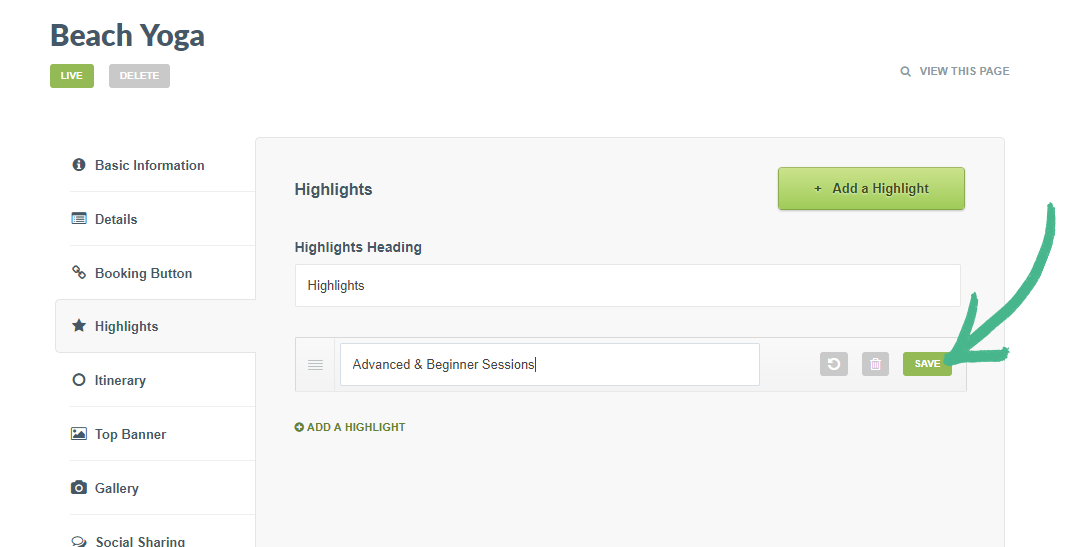Screen dimensions: 1075x547
Task: Click the large Add a Highlight button
Action: click(871, 188)
